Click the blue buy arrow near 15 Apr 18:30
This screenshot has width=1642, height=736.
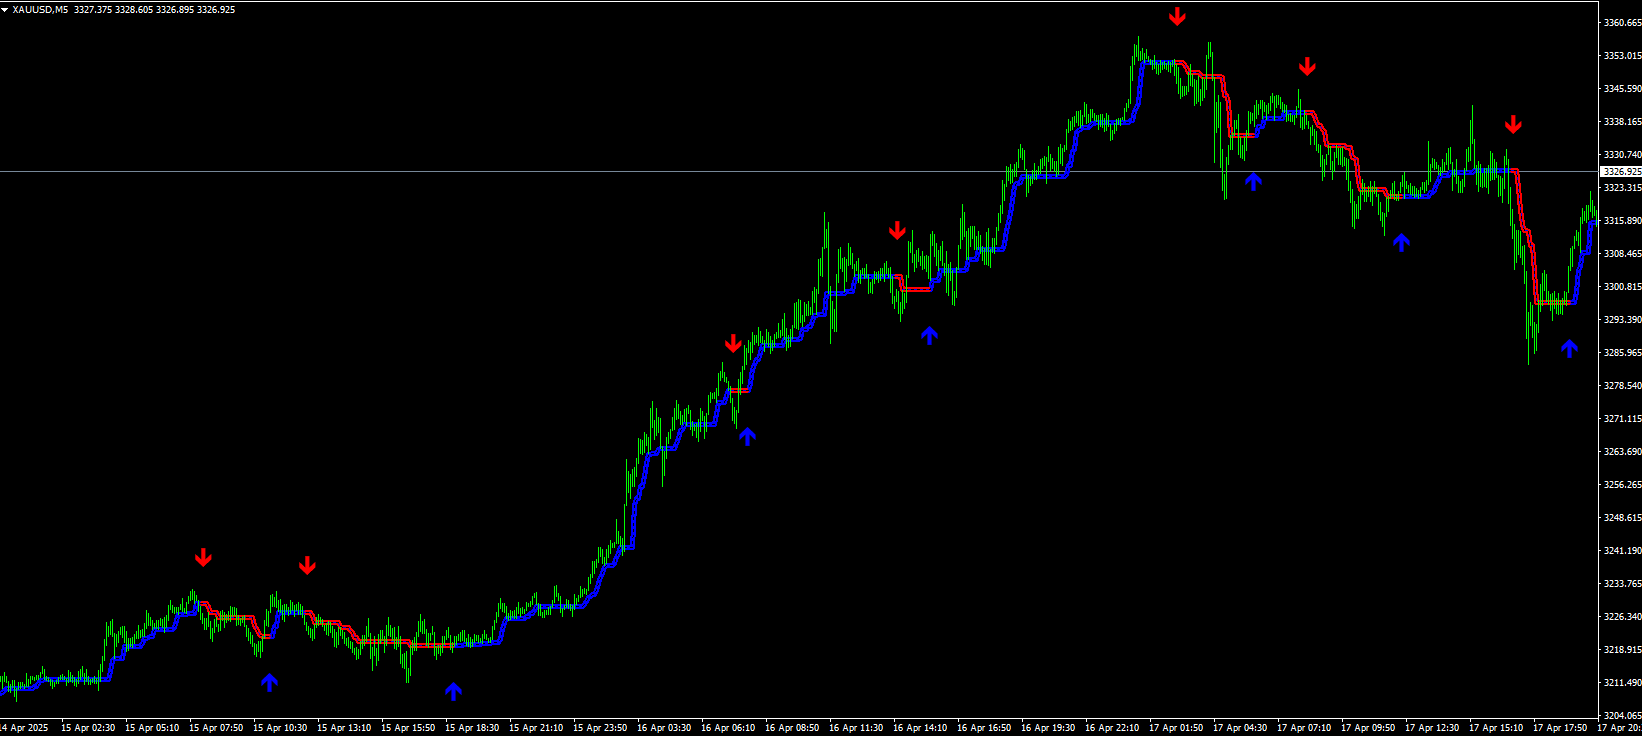[453, 691]
